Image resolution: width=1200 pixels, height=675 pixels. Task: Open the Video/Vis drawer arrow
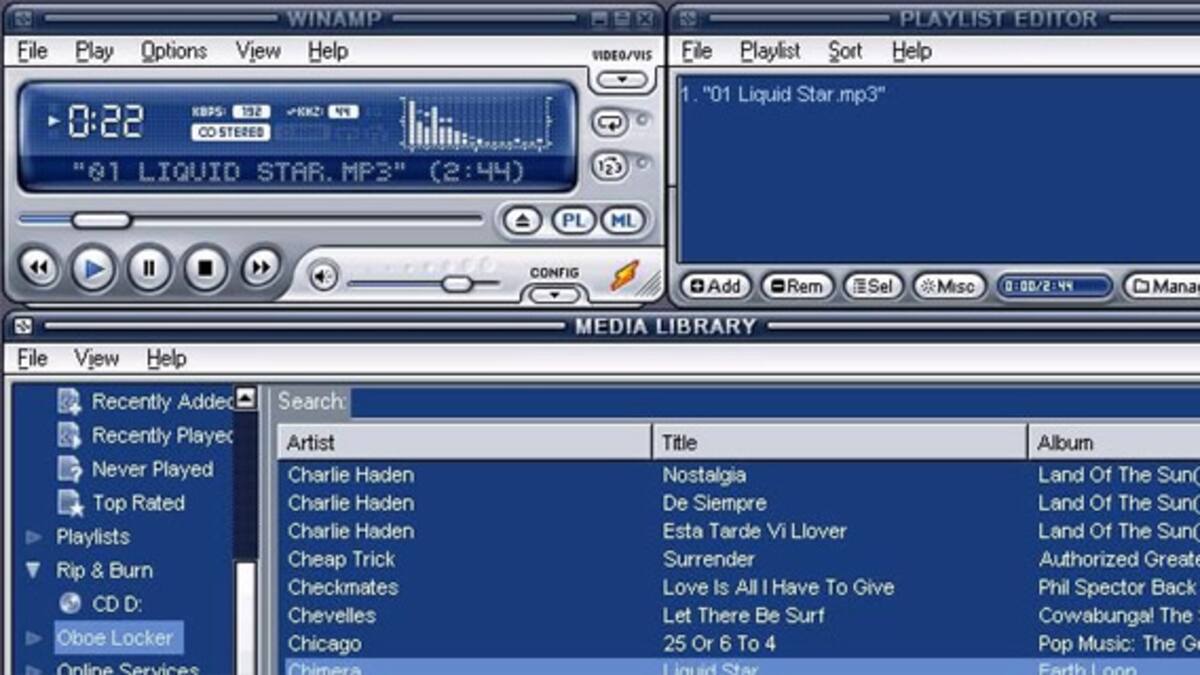(622, 79)
